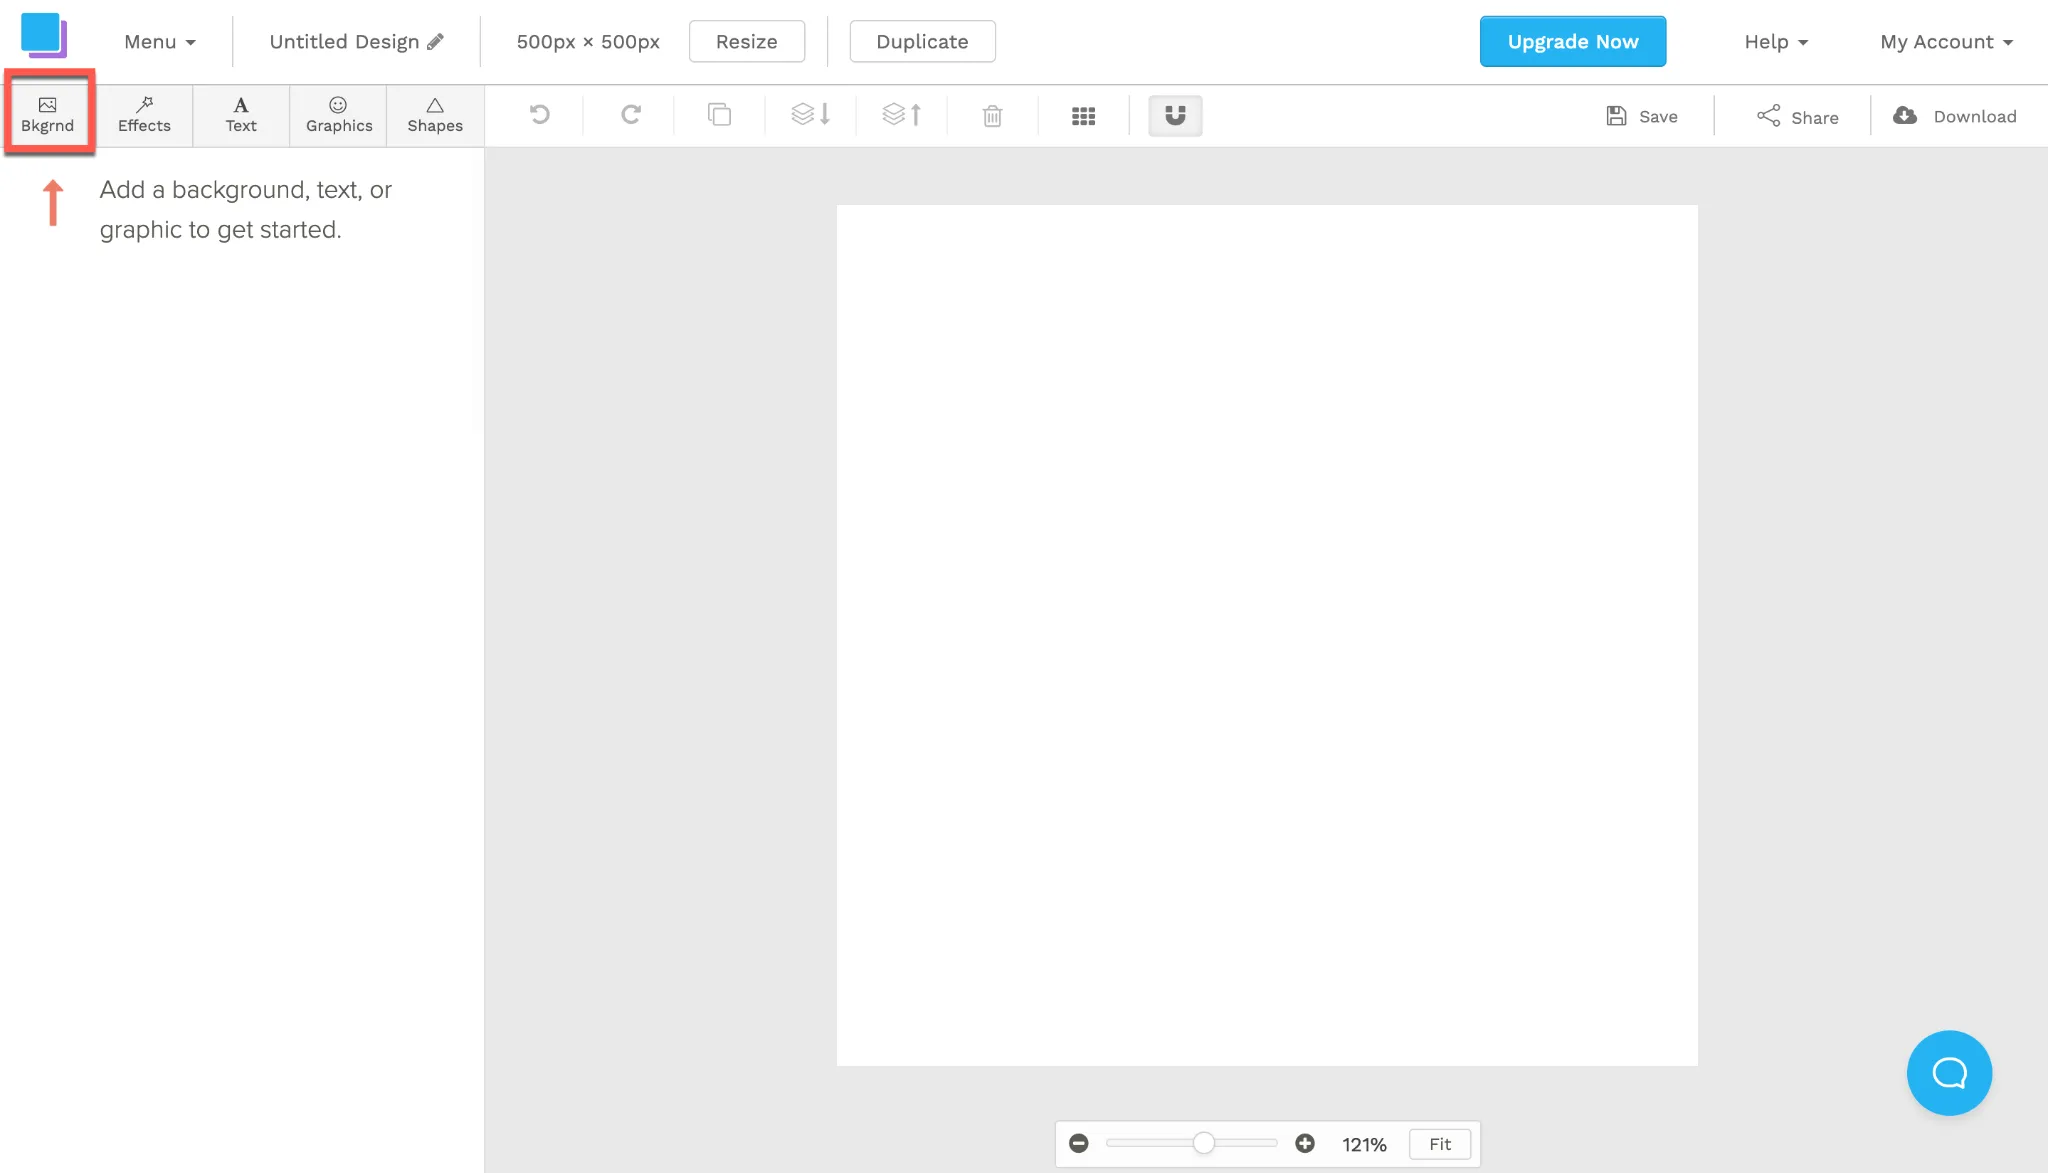Click the Upgrade Now button
Viewport: 2048px width, 1173px height.
[1573, 42]
